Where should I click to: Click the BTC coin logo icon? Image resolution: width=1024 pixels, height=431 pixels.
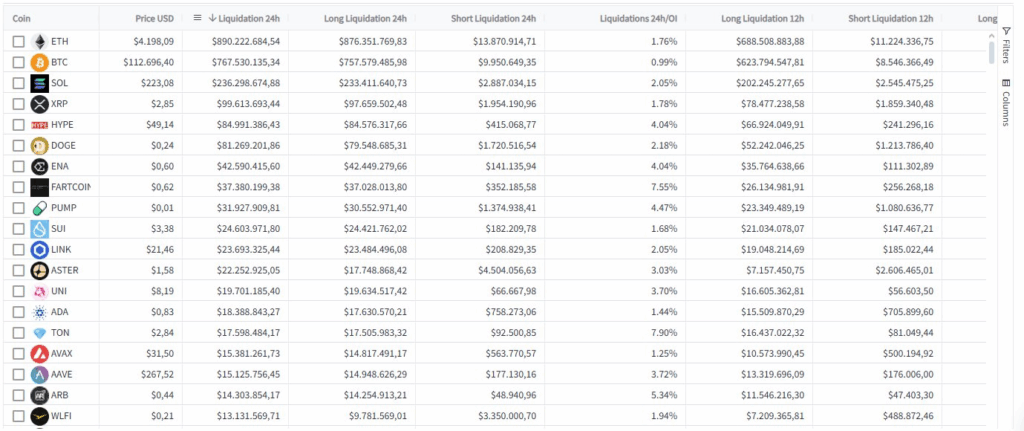pyautogui.click(x=40, y=62)
